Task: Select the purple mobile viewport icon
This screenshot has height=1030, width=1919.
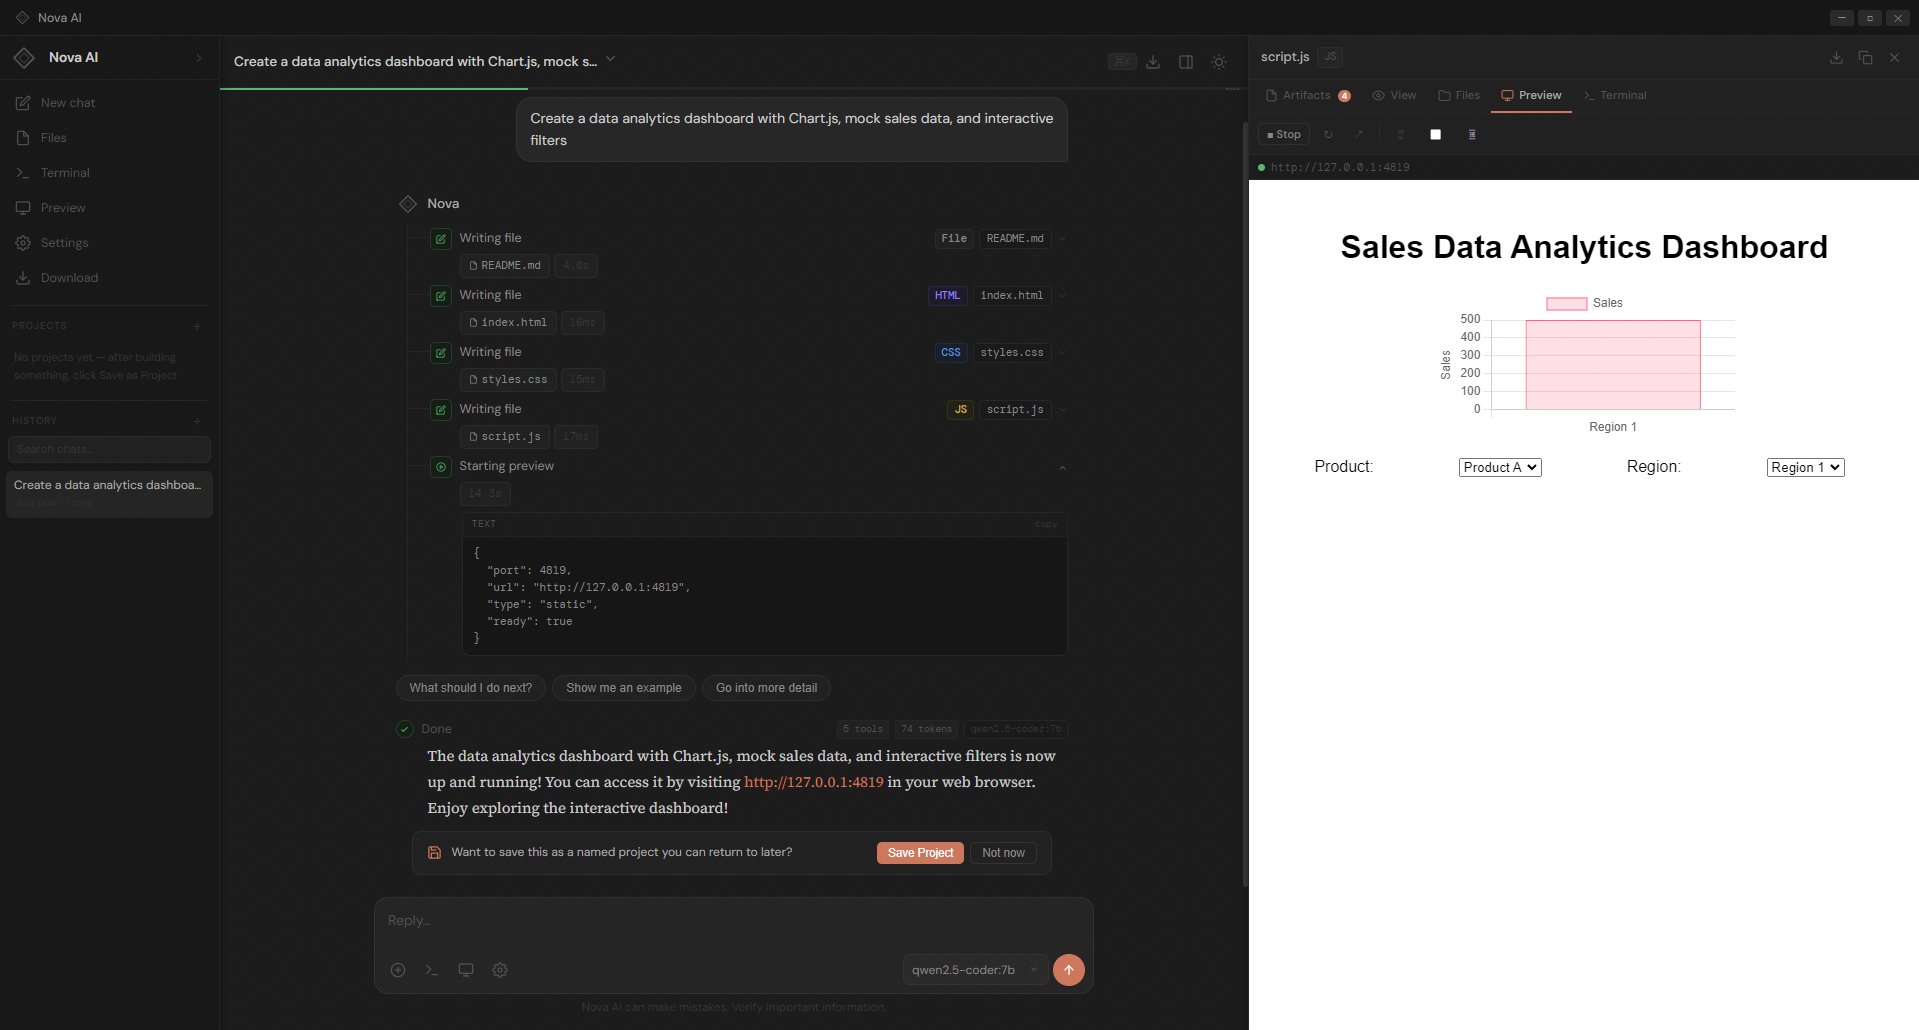Action: point(1472,134)
